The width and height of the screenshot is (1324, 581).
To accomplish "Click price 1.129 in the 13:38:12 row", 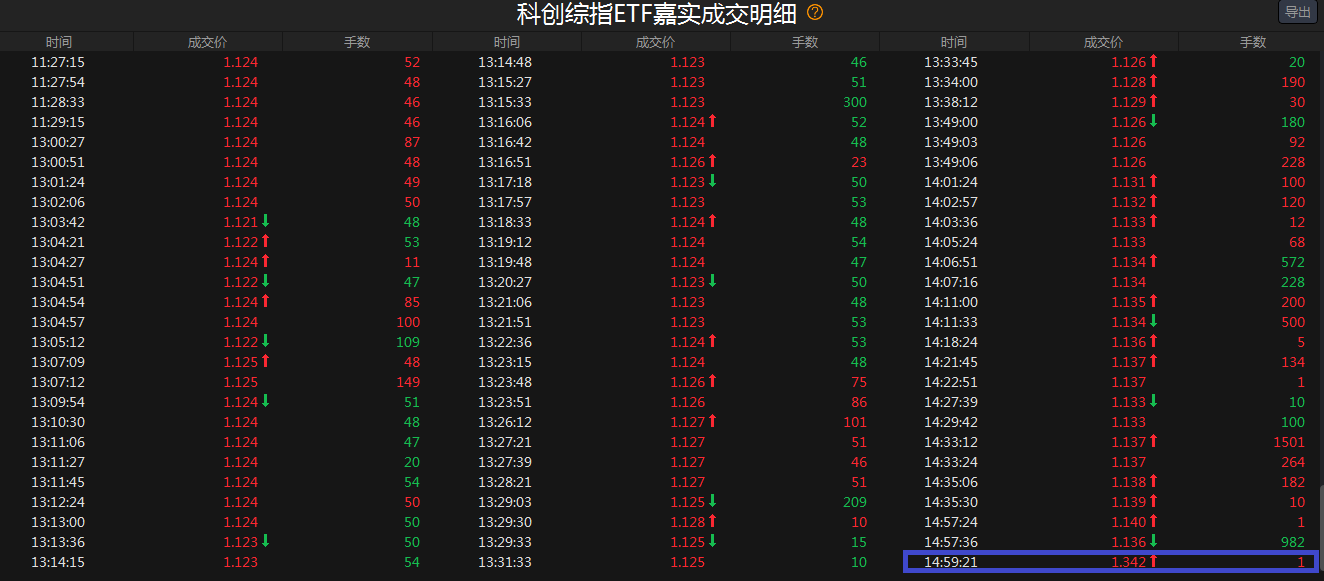I will 1129,102.
